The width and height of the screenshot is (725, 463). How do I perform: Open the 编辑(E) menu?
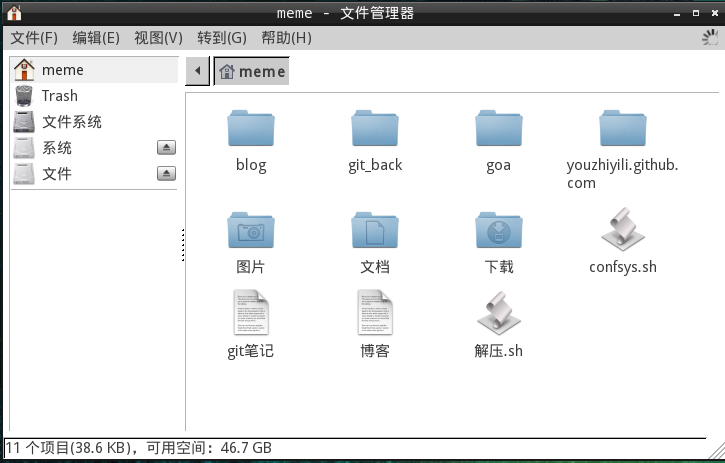pos(96,38)
